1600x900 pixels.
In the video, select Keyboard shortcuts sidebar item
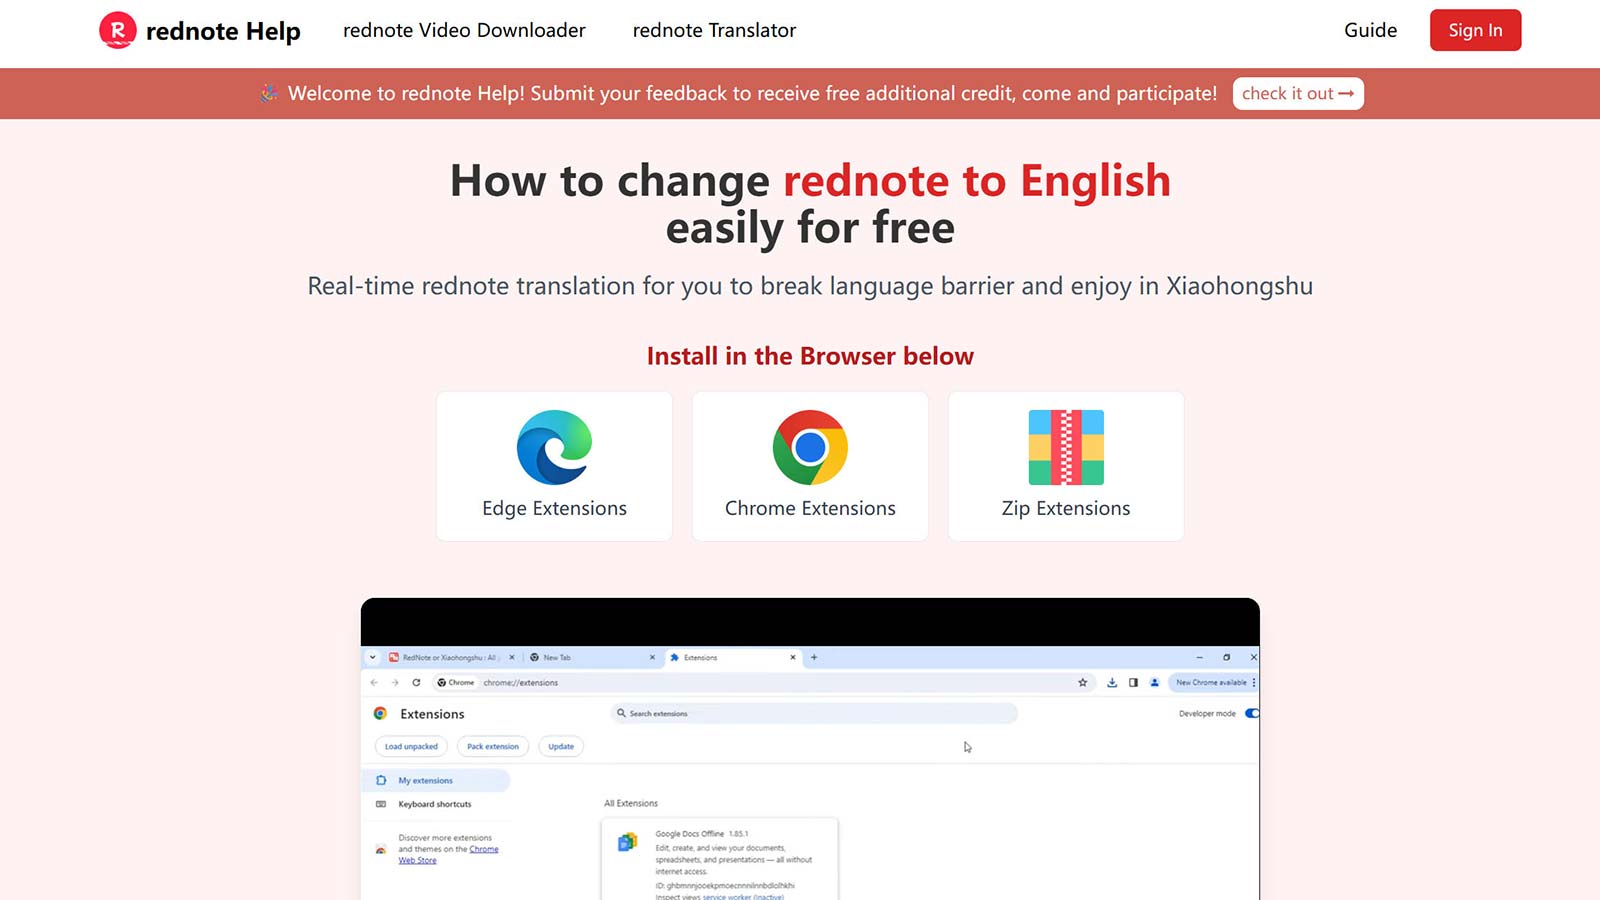(x=436, y=804)
